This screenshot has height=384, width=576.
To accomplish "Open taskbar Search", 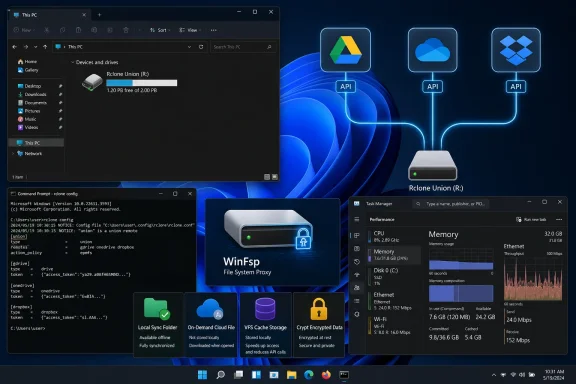I will [220, 375].
